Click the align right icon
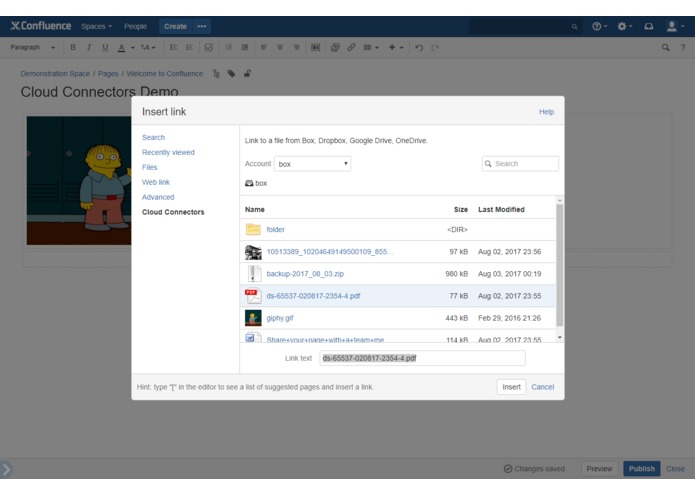The image size is (695, 494). tap(297, 47)
